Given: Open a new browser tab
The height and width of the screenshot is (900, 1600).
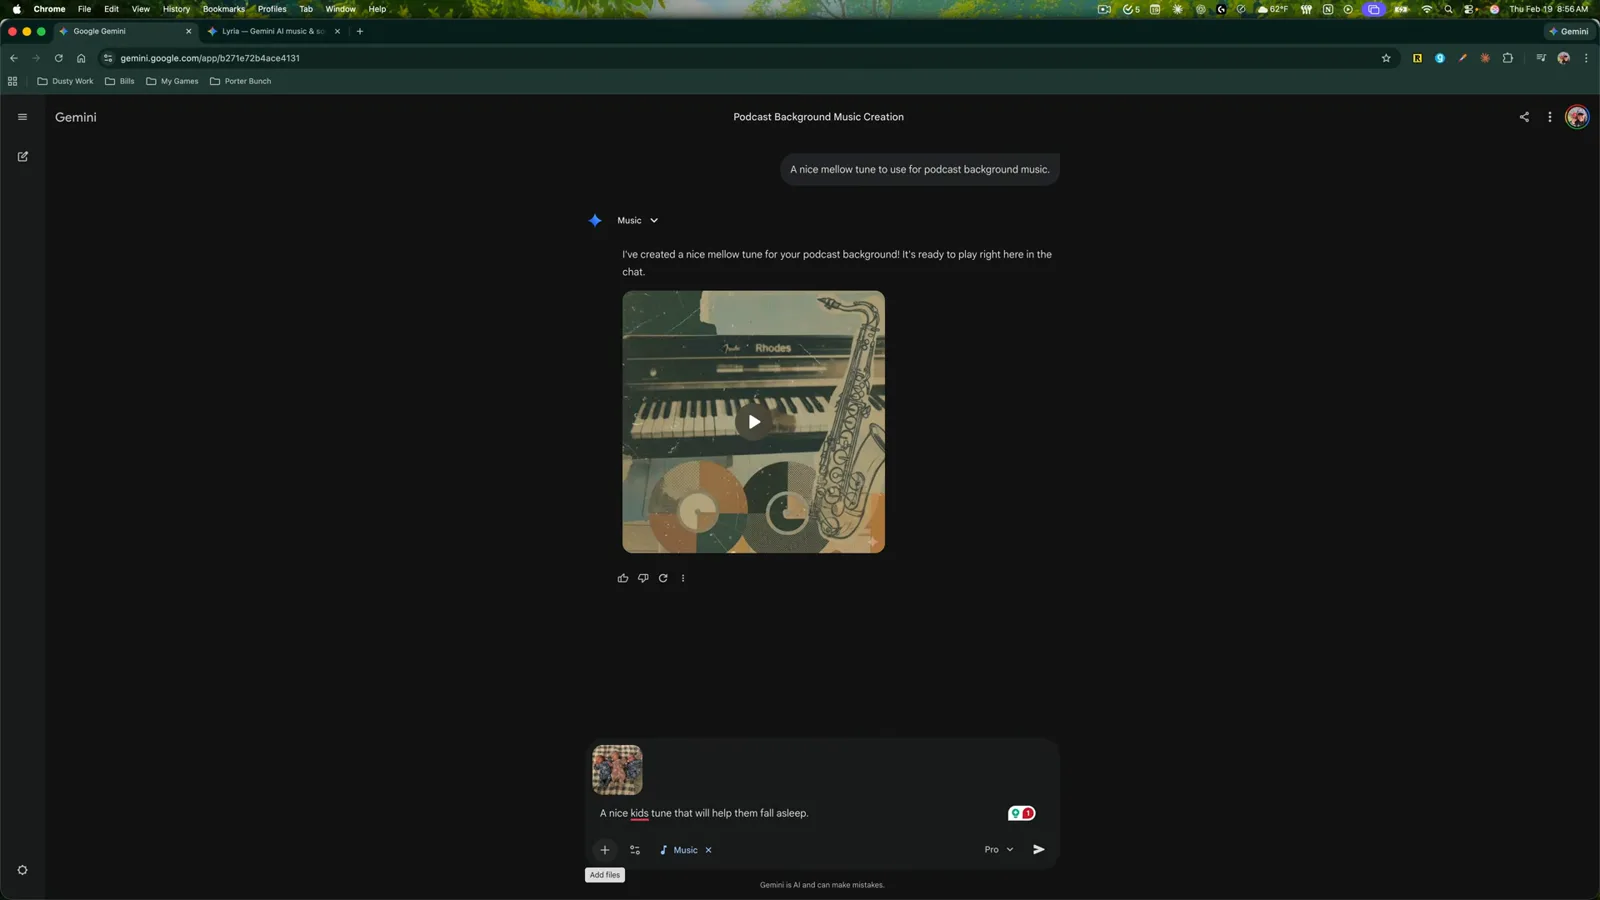Looking at the screenshot, I should [x=360, y=31].
